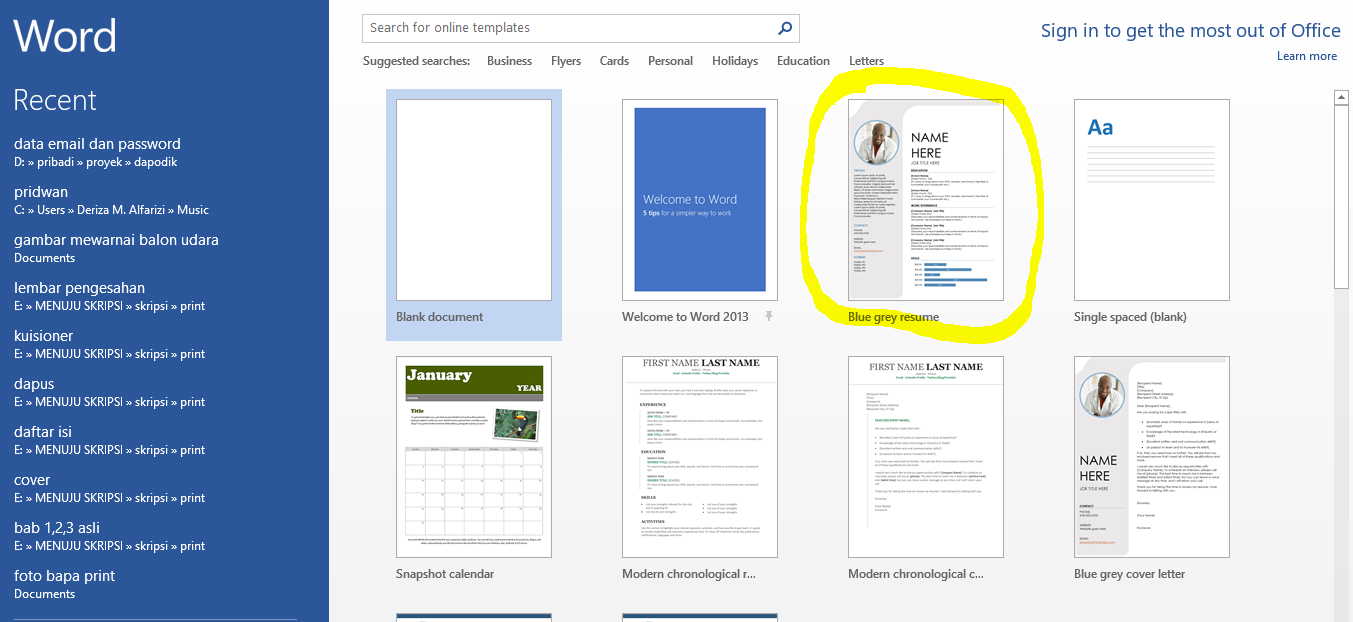The width and height of the screenshot is (1353, 622).
Task: Choose the Snapshot calendar template
Action: (474, 457)
